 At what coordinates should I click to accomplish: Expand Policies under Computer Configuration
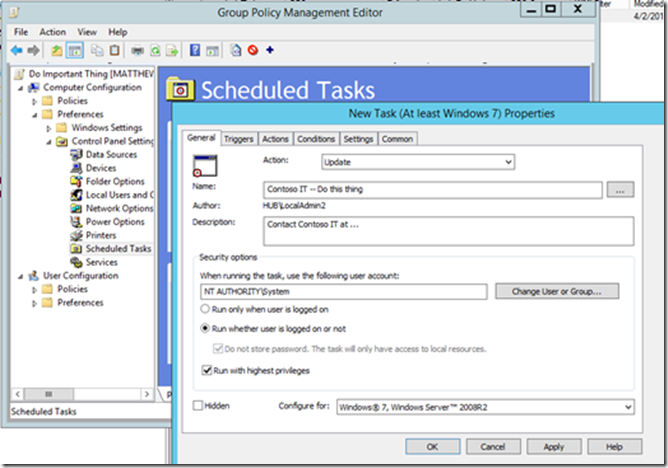35,101
